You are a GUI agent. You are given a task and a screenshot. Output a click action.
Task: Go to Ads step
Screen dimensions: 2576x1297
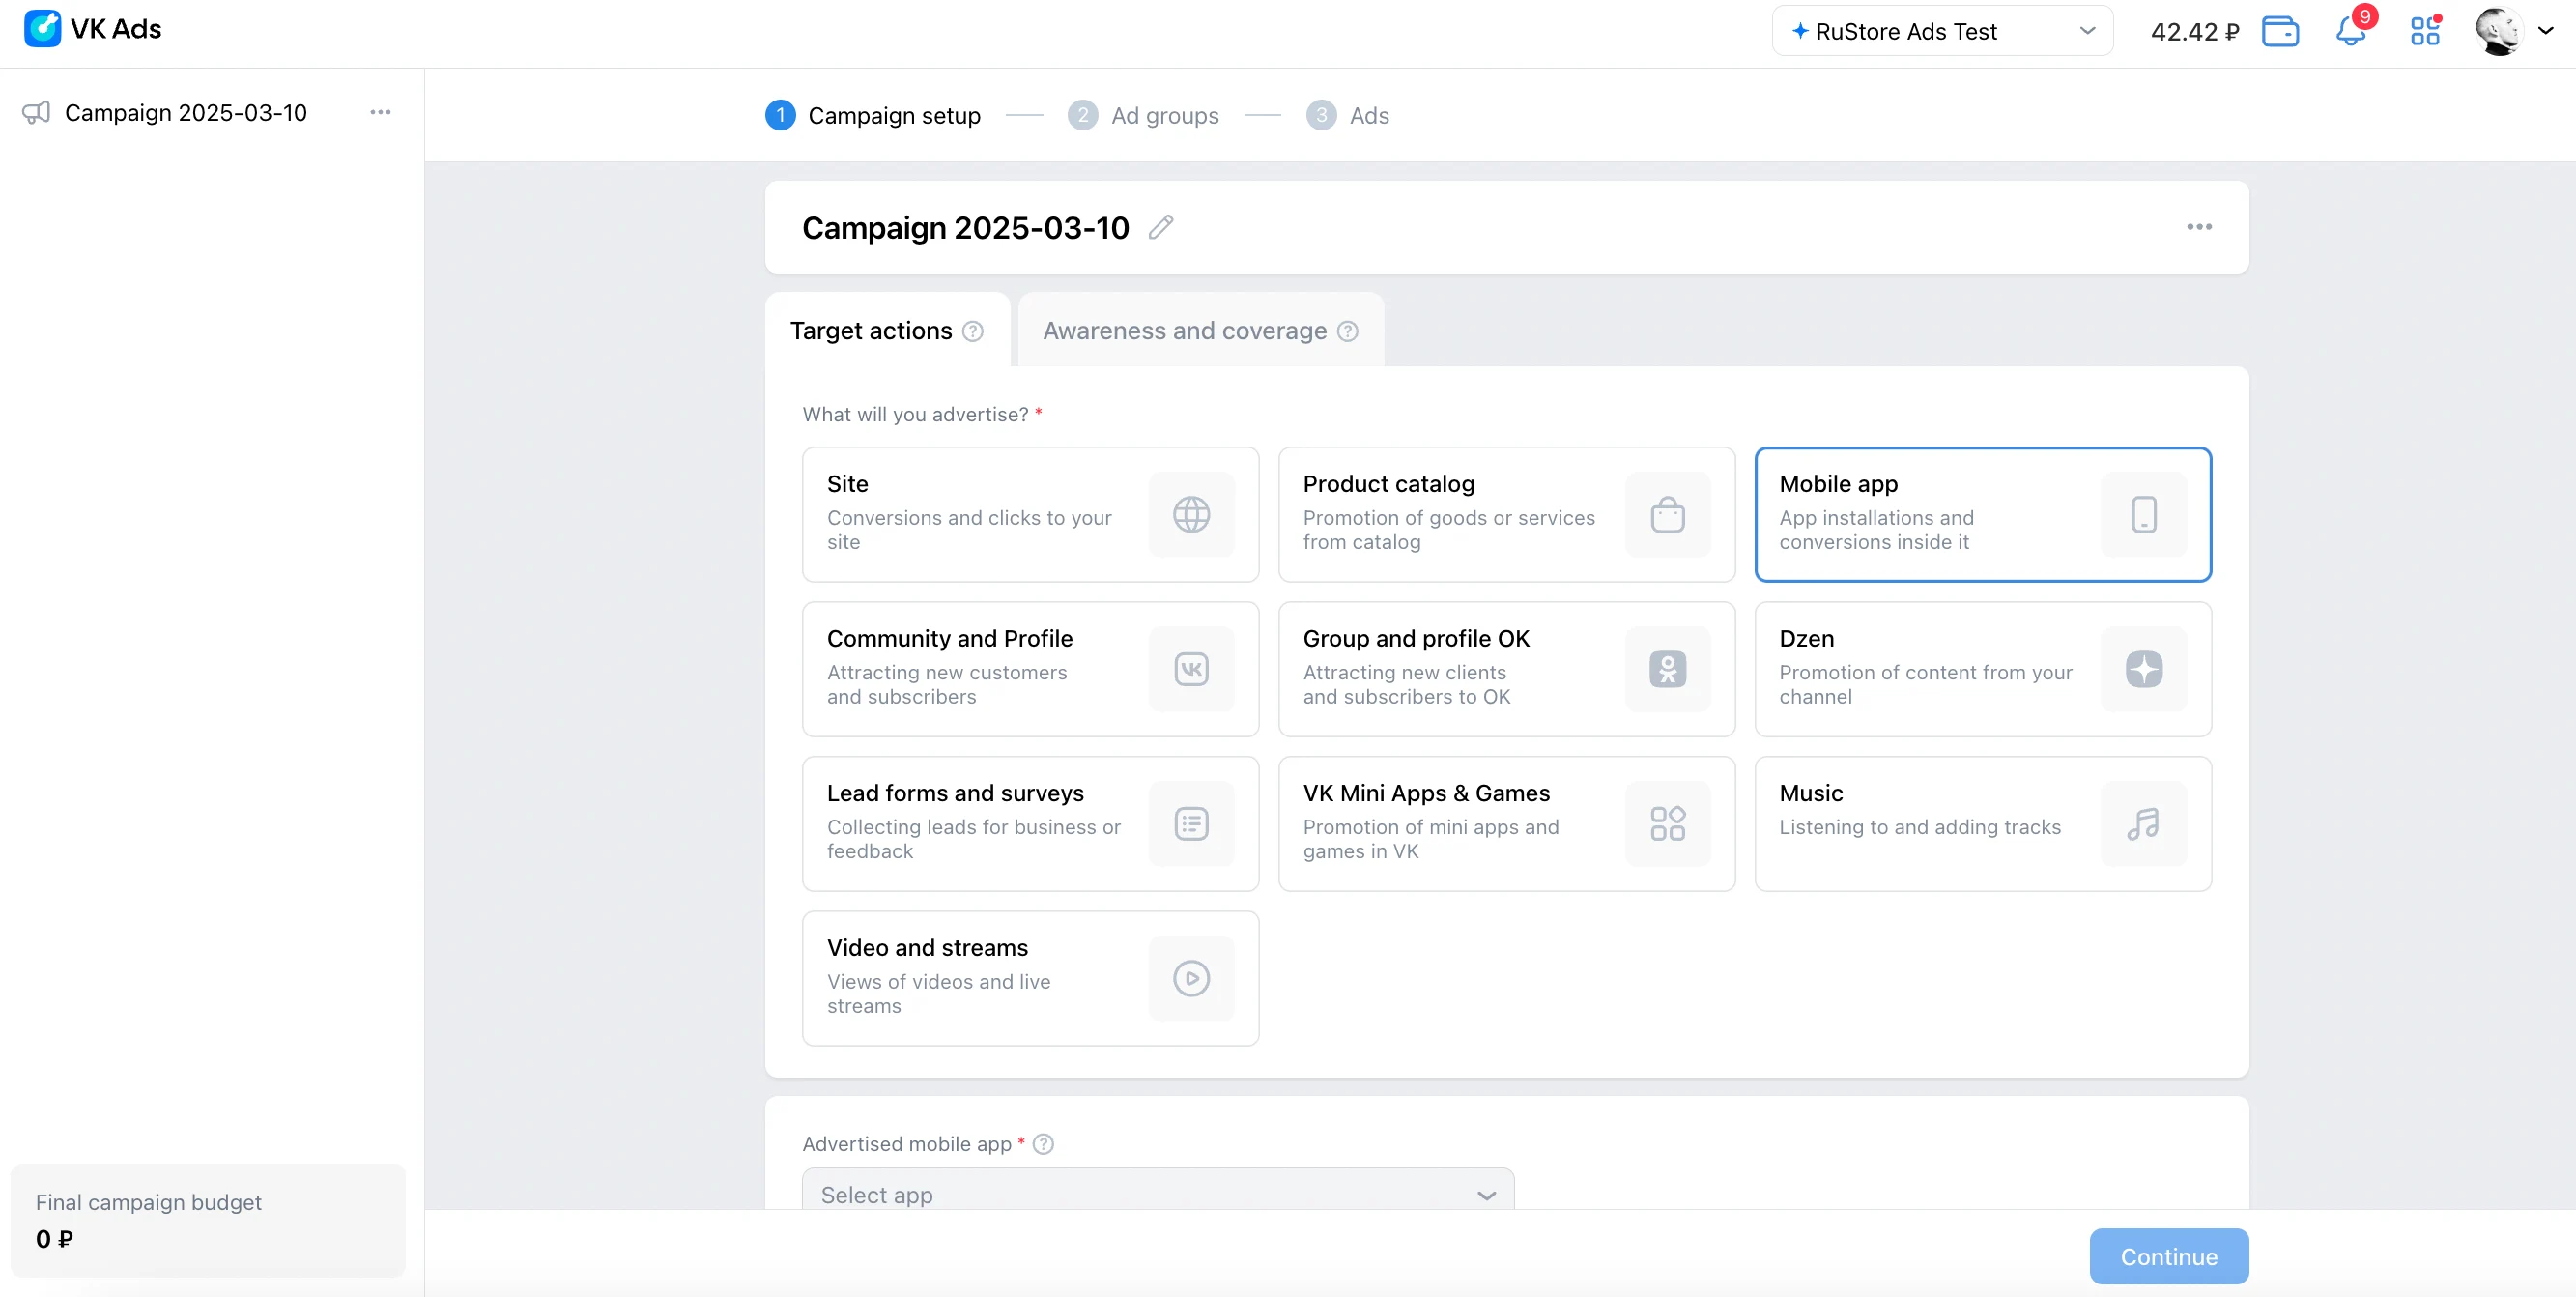1347,116
